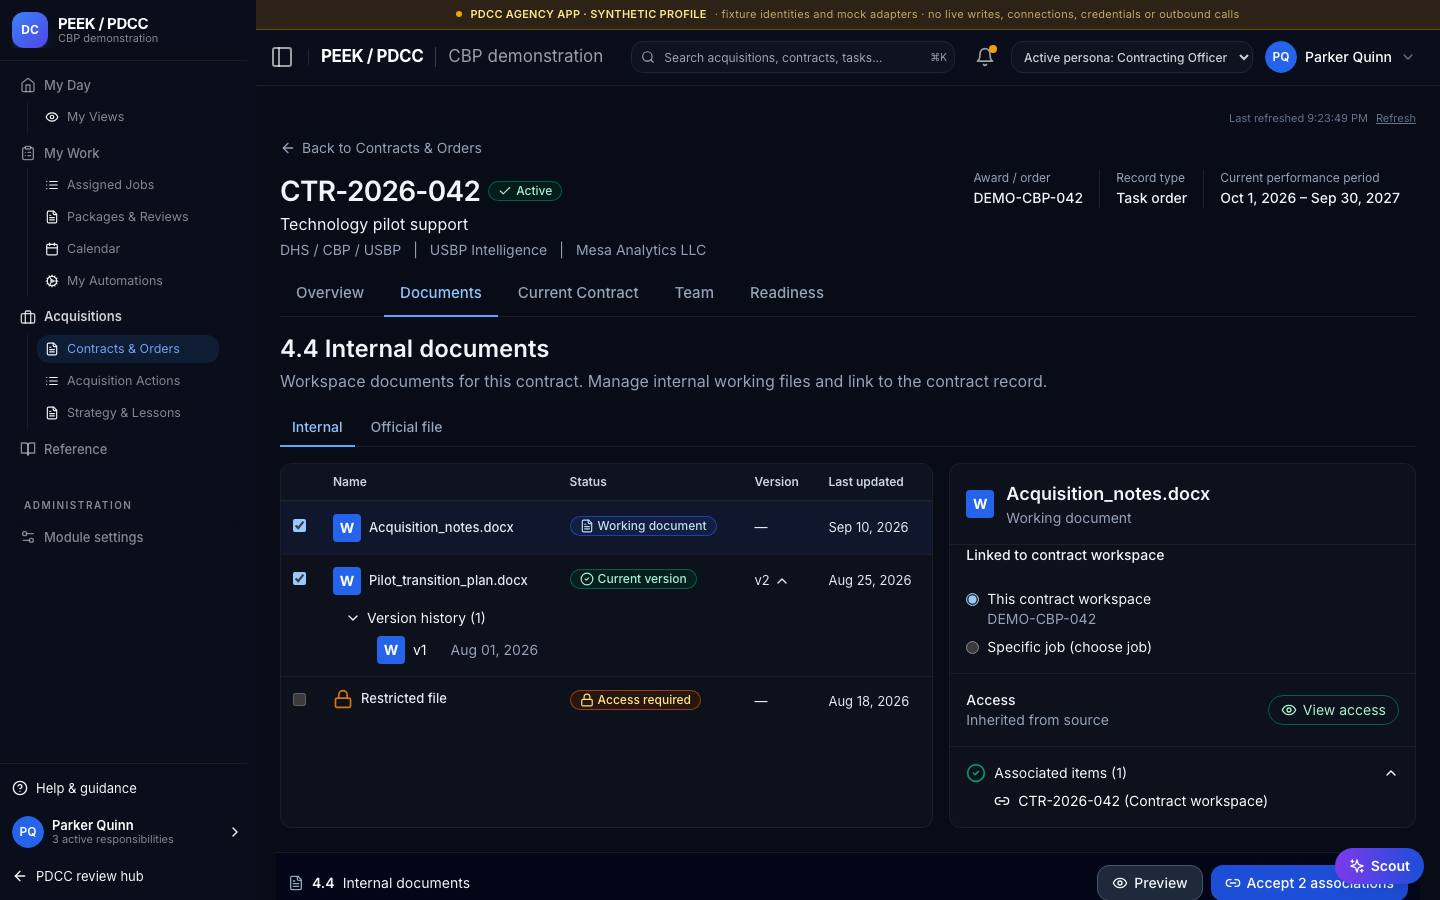This screenshot has height=900, width=1440.
Task: Toggle the sidebar panel icon
Action: tap(282, 57)
